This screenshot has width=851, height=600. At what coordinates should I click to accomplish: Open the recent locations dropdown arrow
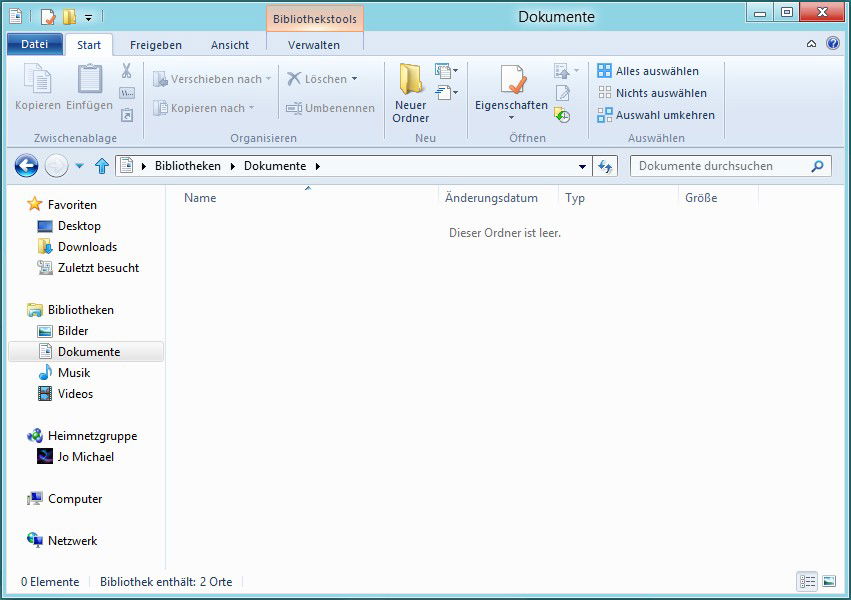(80, 166)
